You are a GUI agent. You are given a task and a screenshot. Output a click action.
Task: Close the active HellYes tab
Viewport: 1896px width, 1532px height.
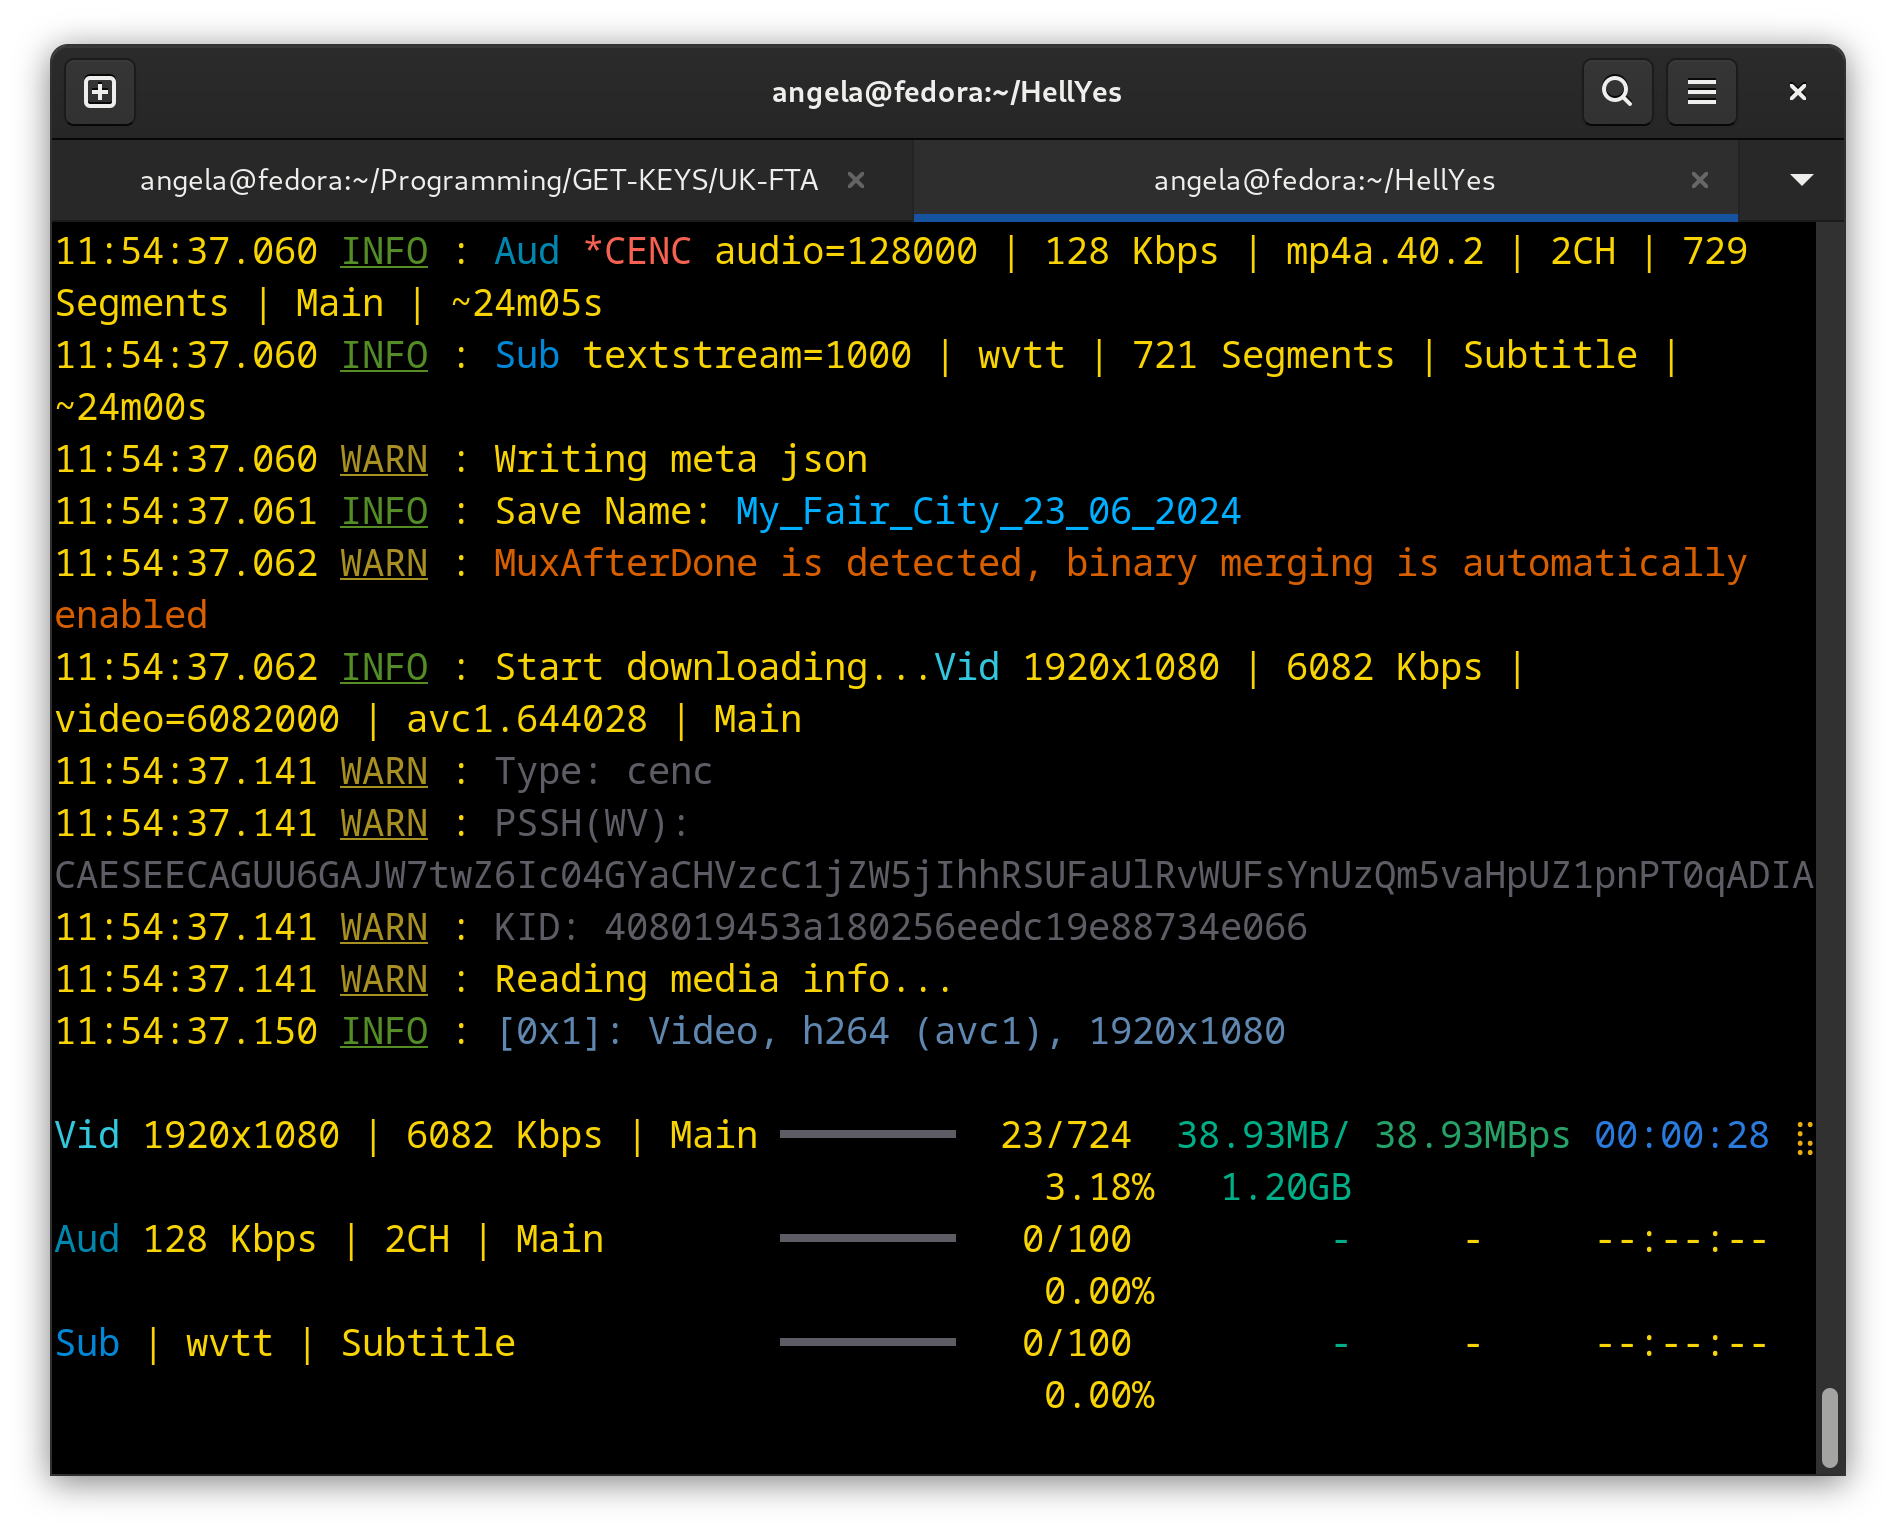click(1699, 180)
